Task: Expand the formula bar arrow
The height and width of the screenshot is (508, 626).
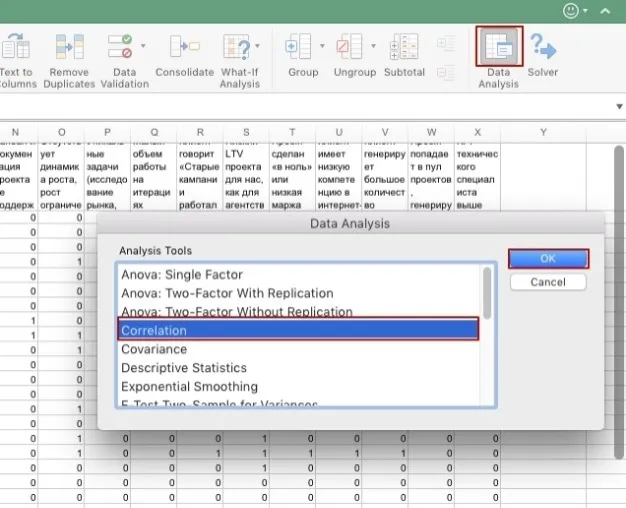Action: tap(619, 107)
